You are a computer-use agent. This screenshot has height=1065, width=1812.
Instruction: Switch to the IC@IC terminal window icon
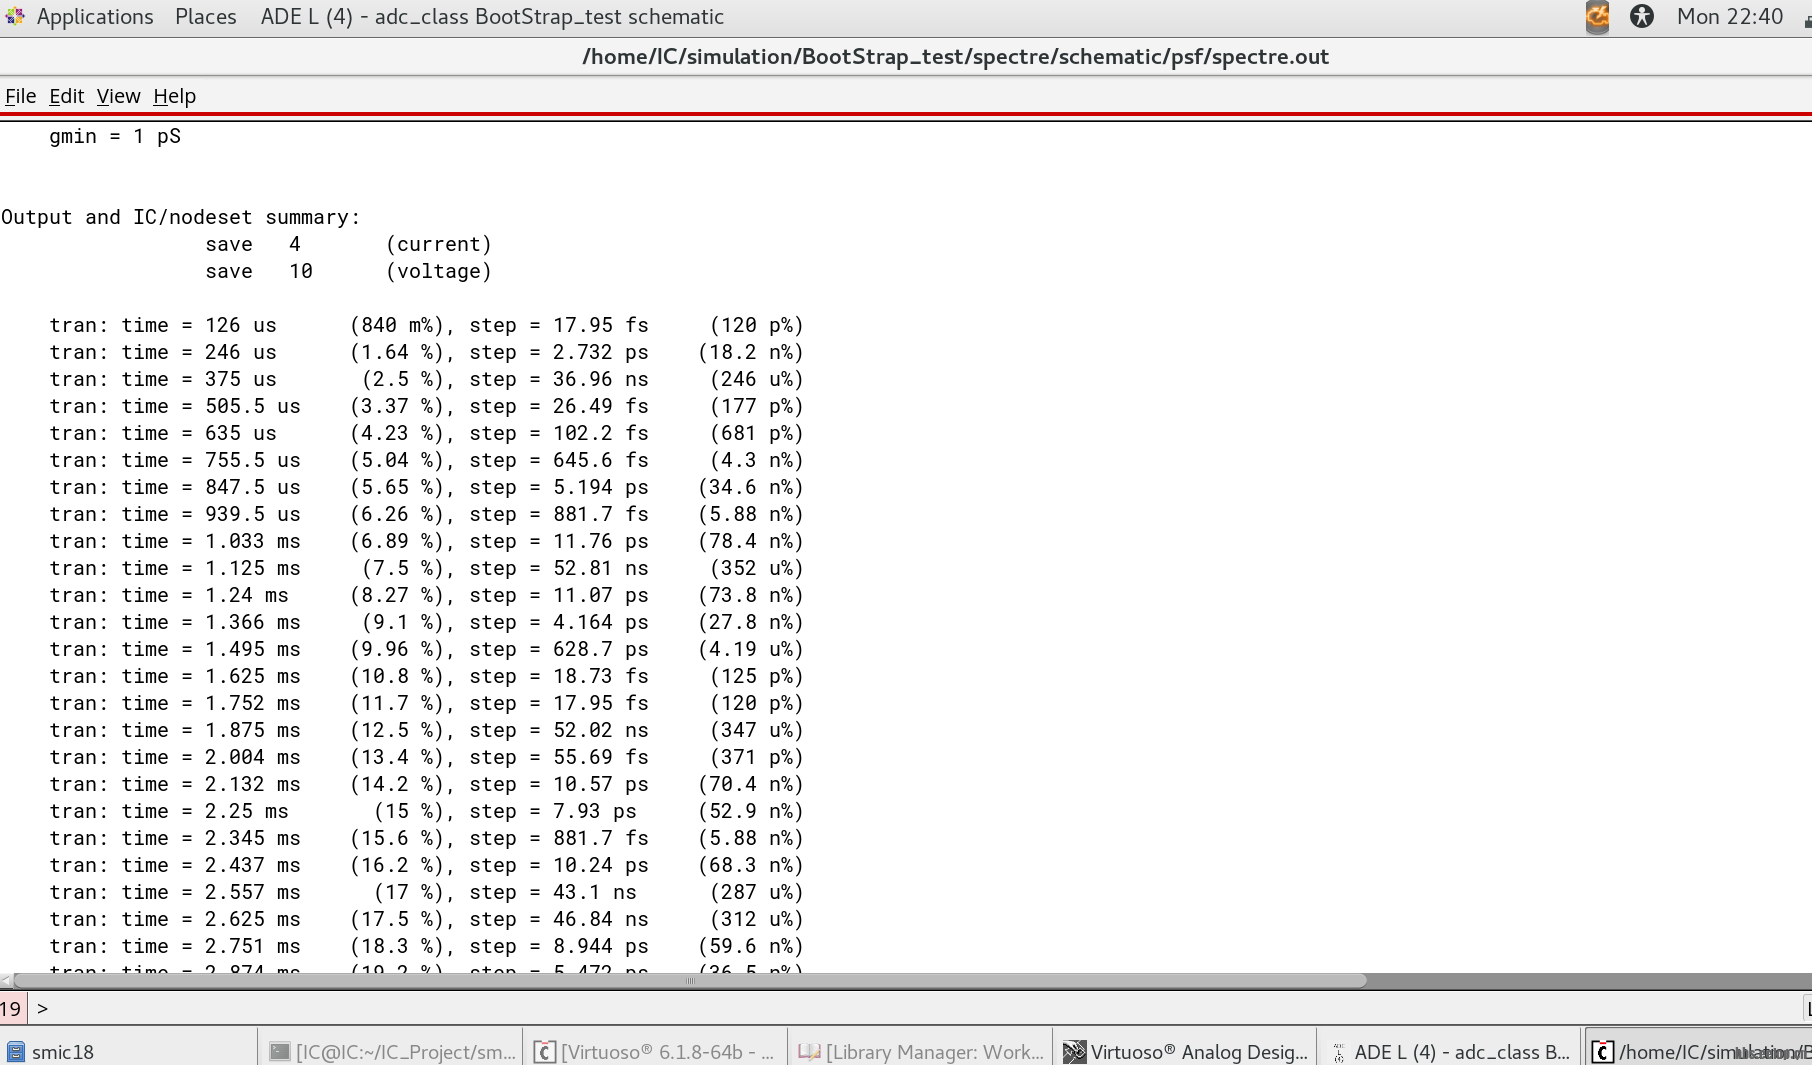click(280, 1052)
